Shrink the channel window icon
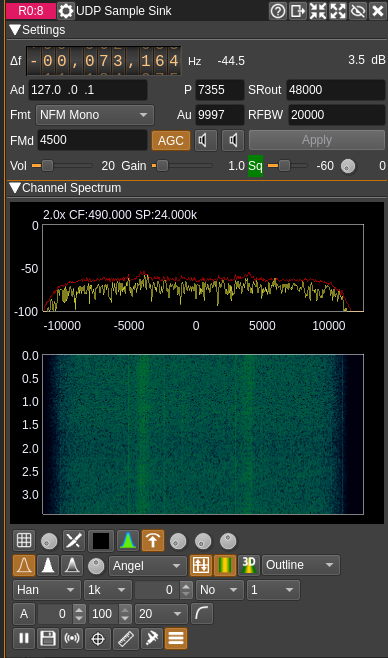Image resolution: width=388 pixels, height=658 pixels. click(x=318, y=11)
